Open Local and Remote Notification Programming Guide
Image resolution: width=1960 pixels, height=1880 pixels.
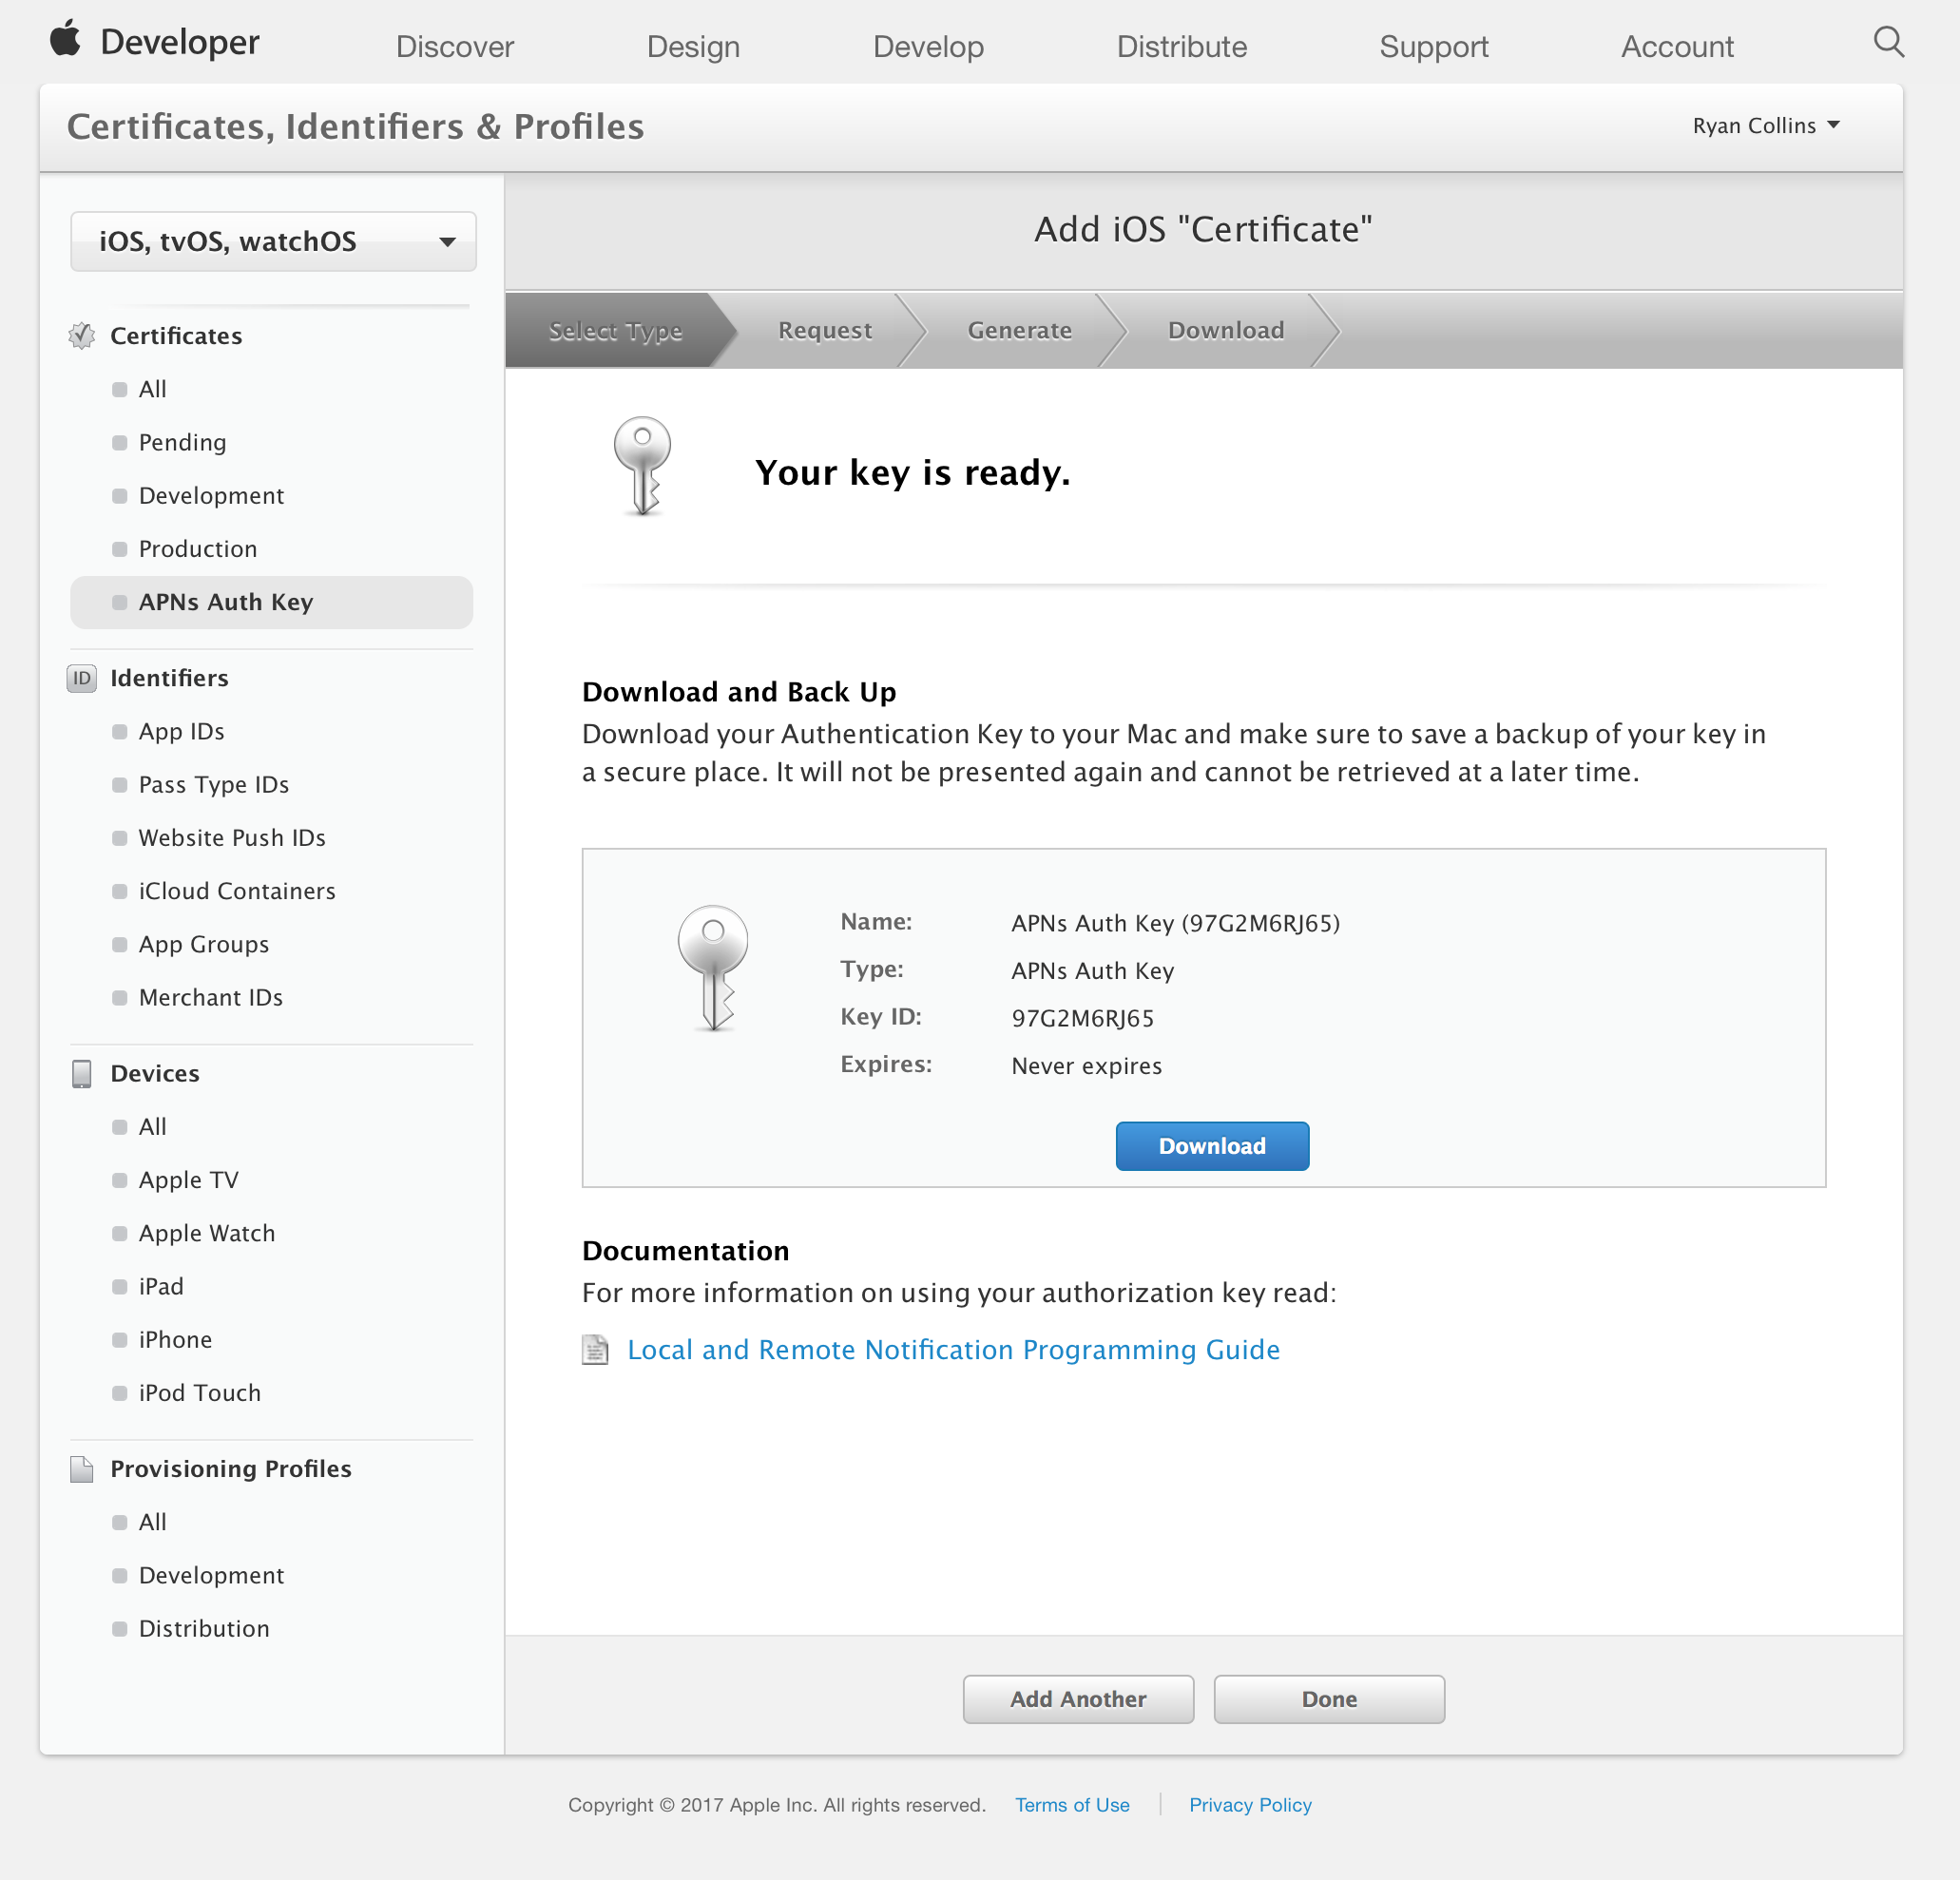click(953, 1350)
